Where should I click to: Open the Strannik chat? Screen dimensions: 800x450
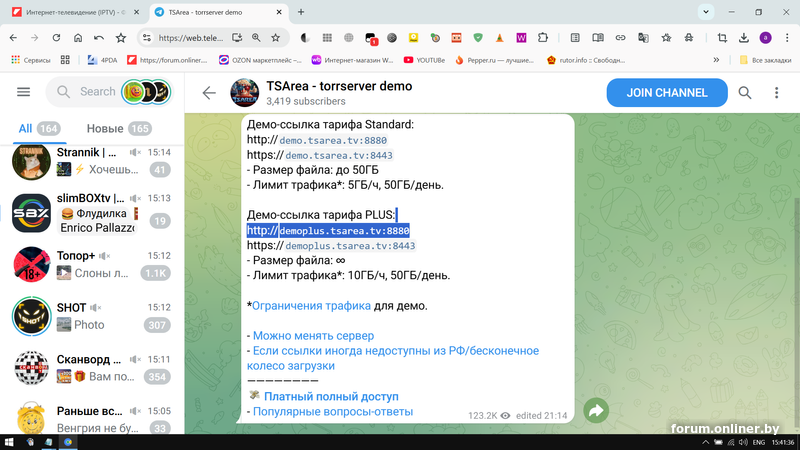pos(92,161)
